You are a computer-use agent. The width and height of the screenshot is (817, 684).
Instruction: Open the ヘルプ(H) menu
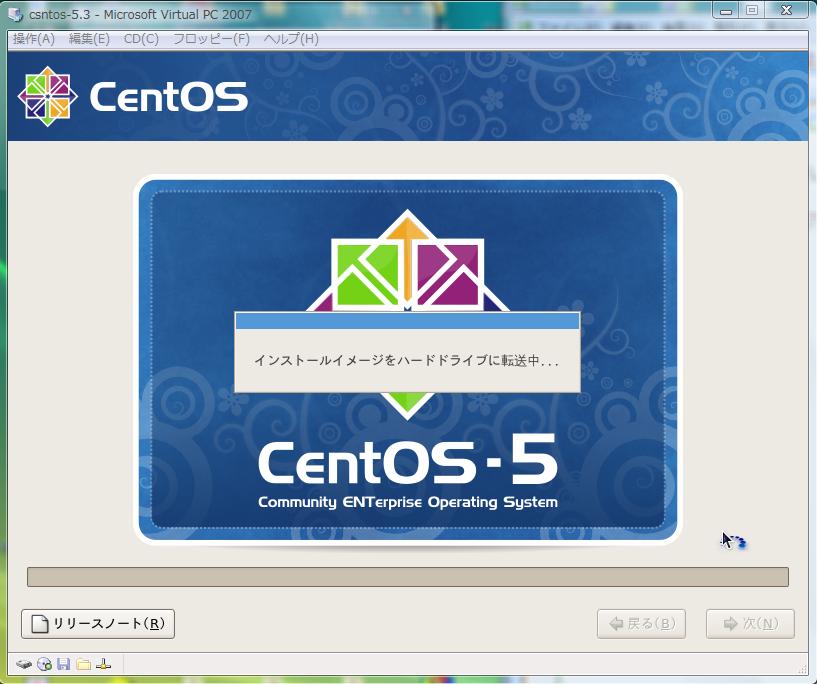tap(291, 39)
